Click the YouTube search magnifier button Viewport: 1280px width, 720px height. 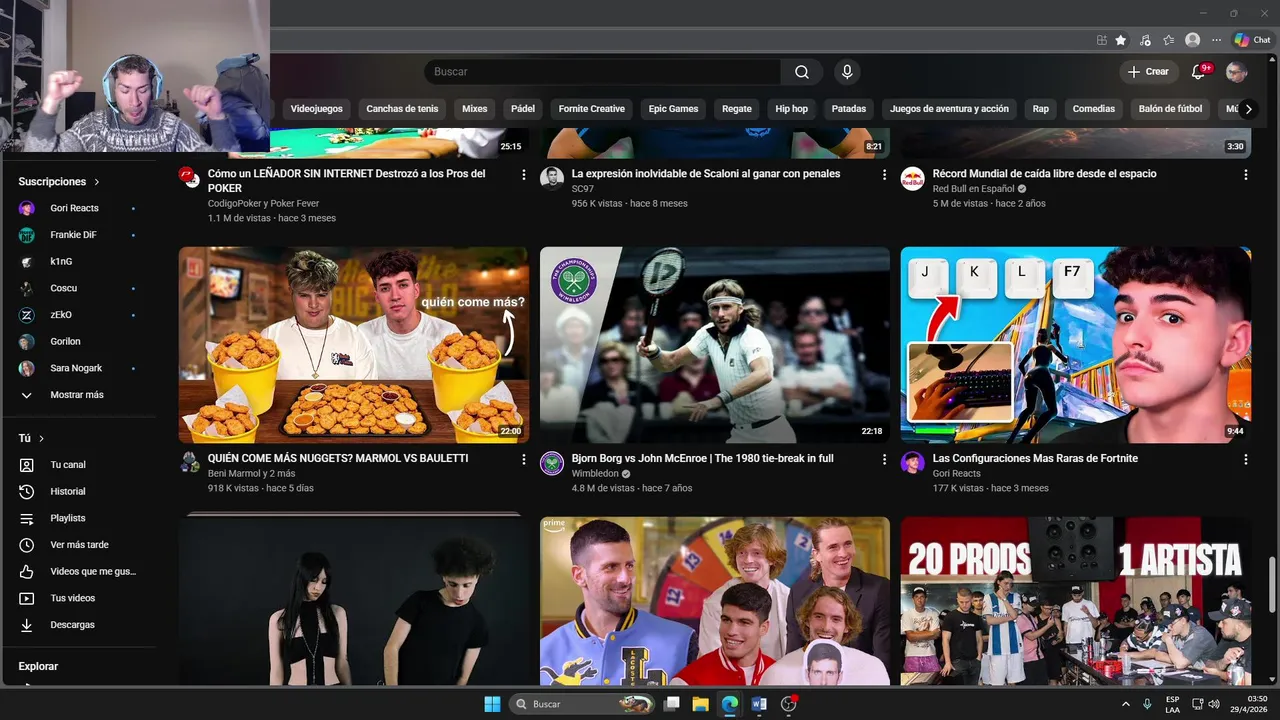coord(802,72)
